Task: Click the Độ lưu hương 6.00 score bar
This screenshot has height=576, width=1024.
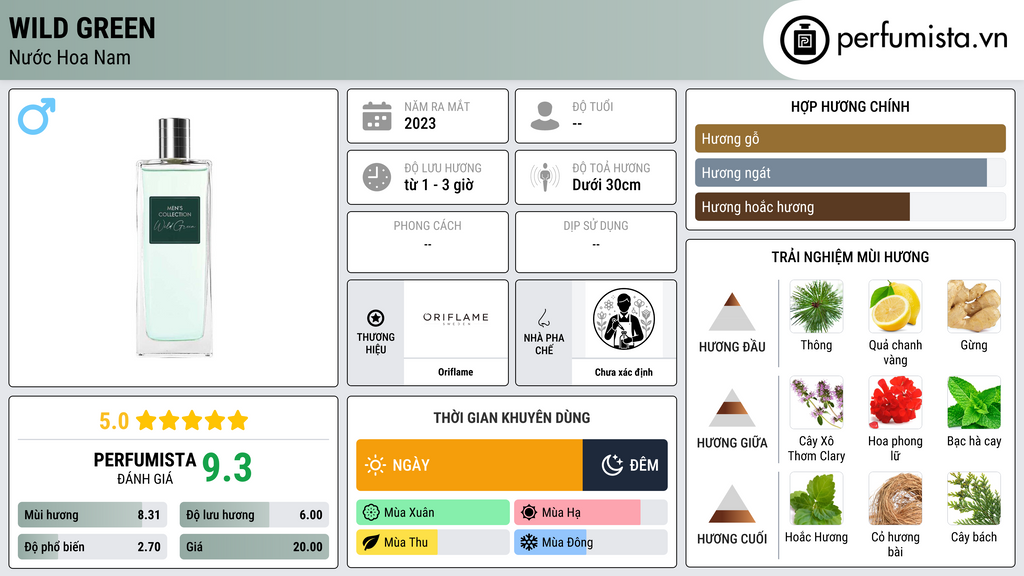Action: (254, 515)
